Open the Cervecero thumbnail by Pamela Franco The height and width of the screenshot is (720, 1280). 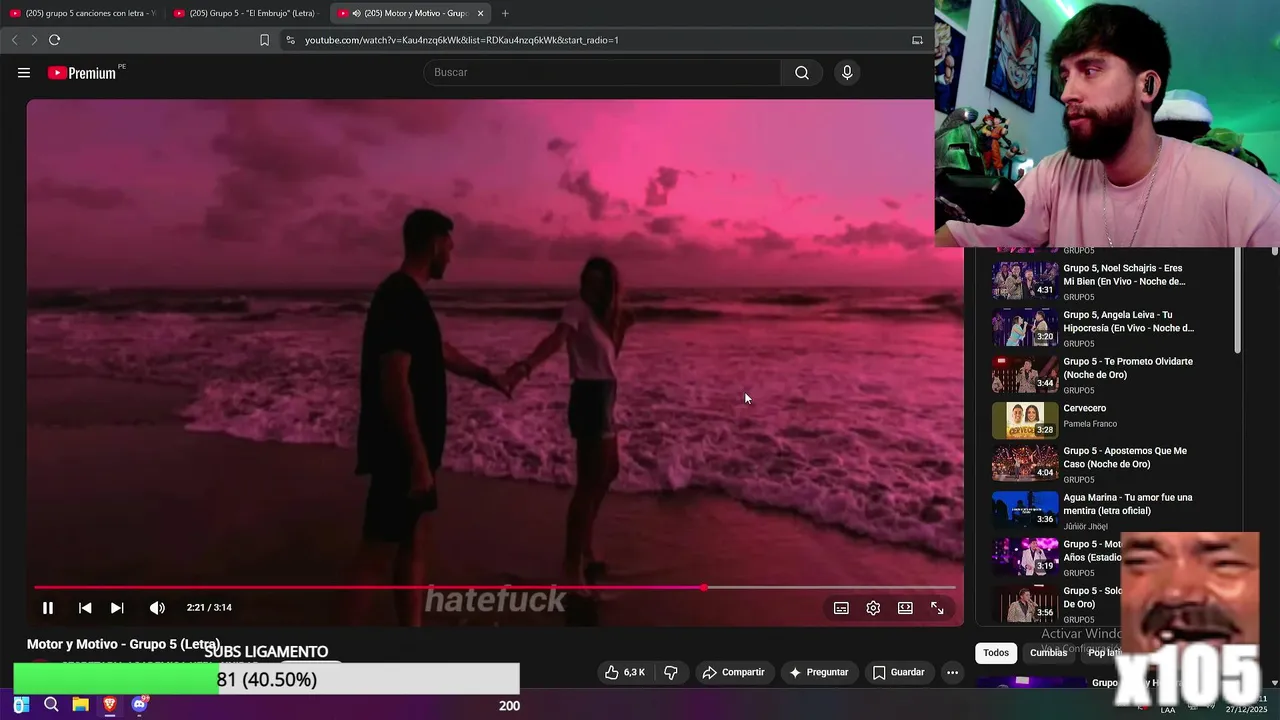click(1025, 420)
